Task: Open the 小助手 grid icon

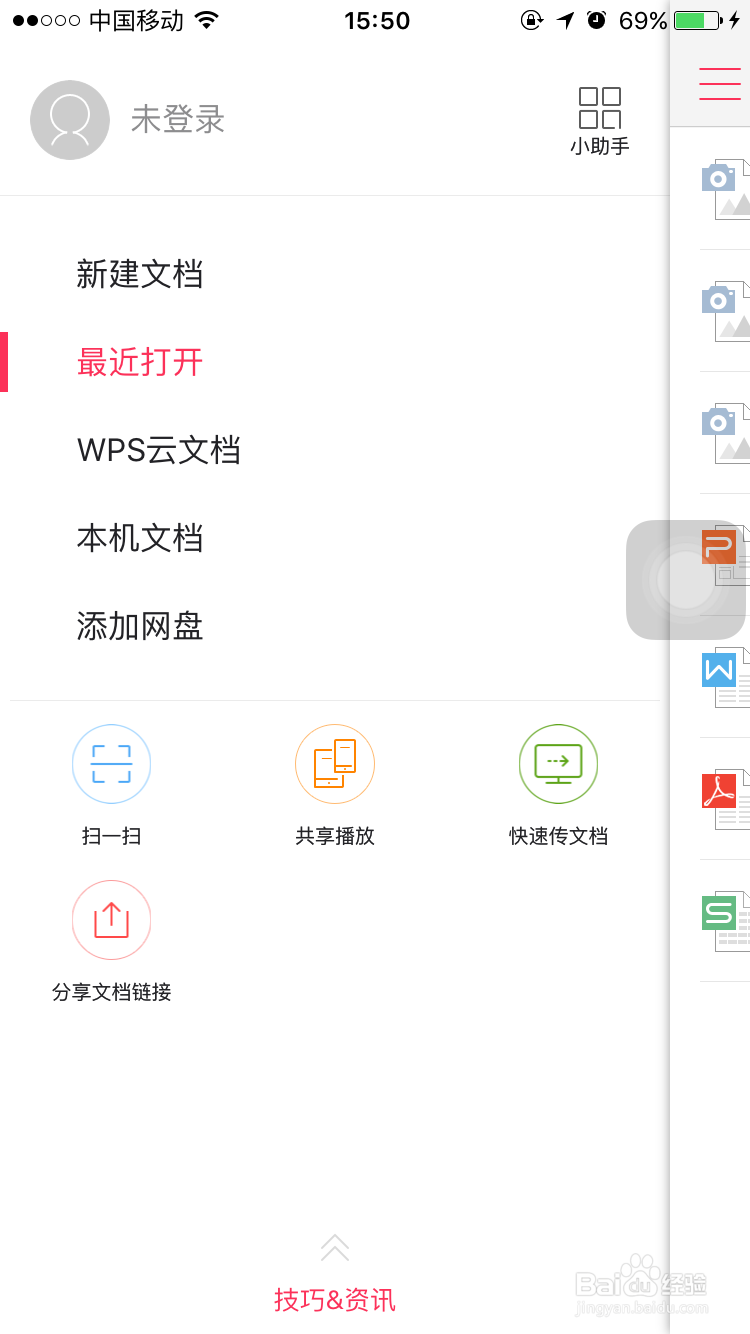Action: [600, 108]
